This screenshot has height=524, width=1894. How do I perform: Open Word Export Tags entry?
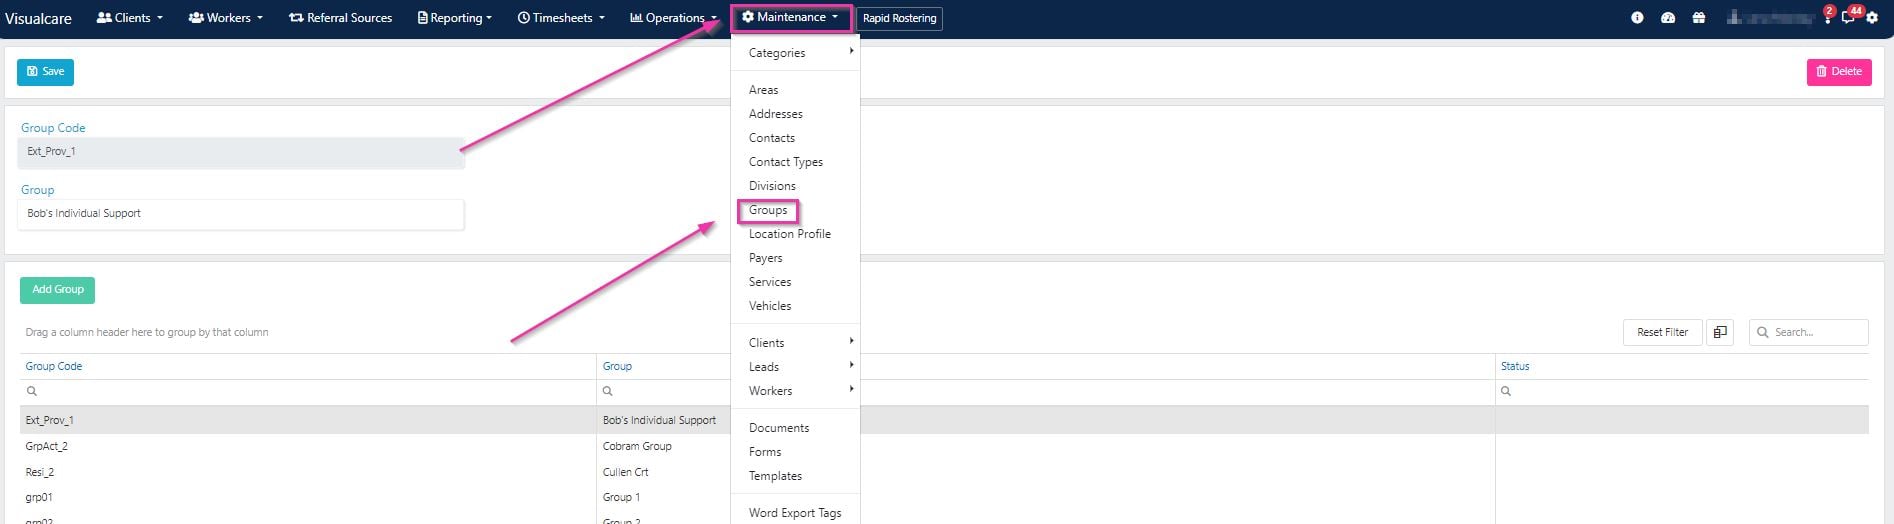[795, 513]
